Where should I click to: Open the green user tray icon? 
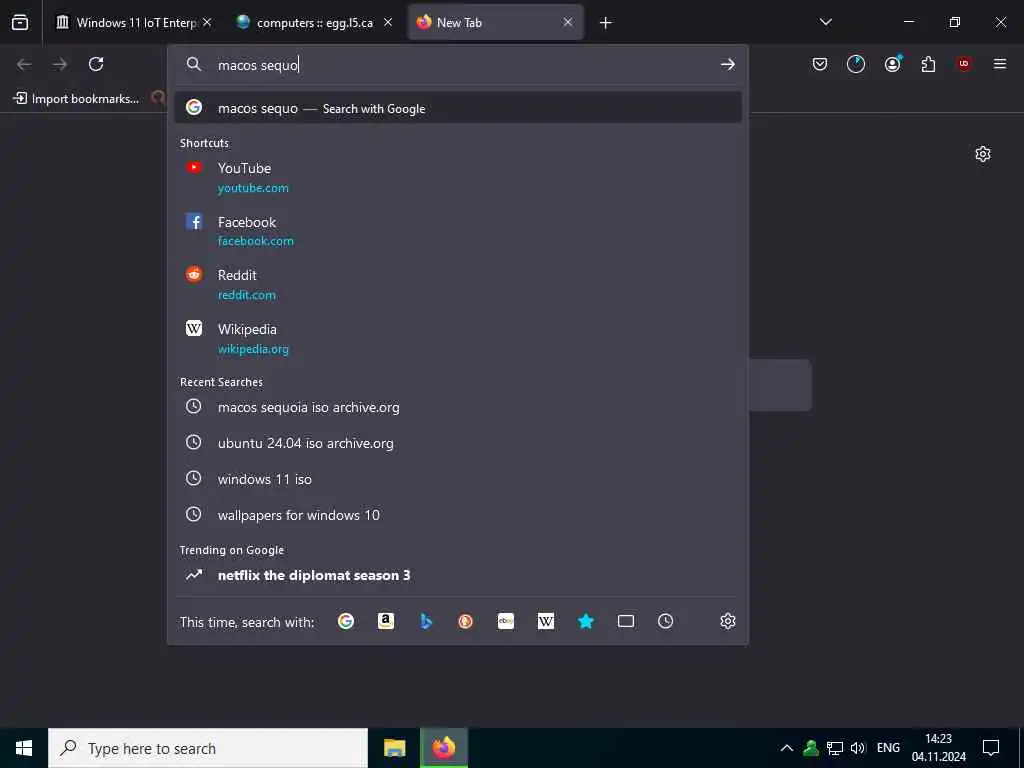click(811, 748)
